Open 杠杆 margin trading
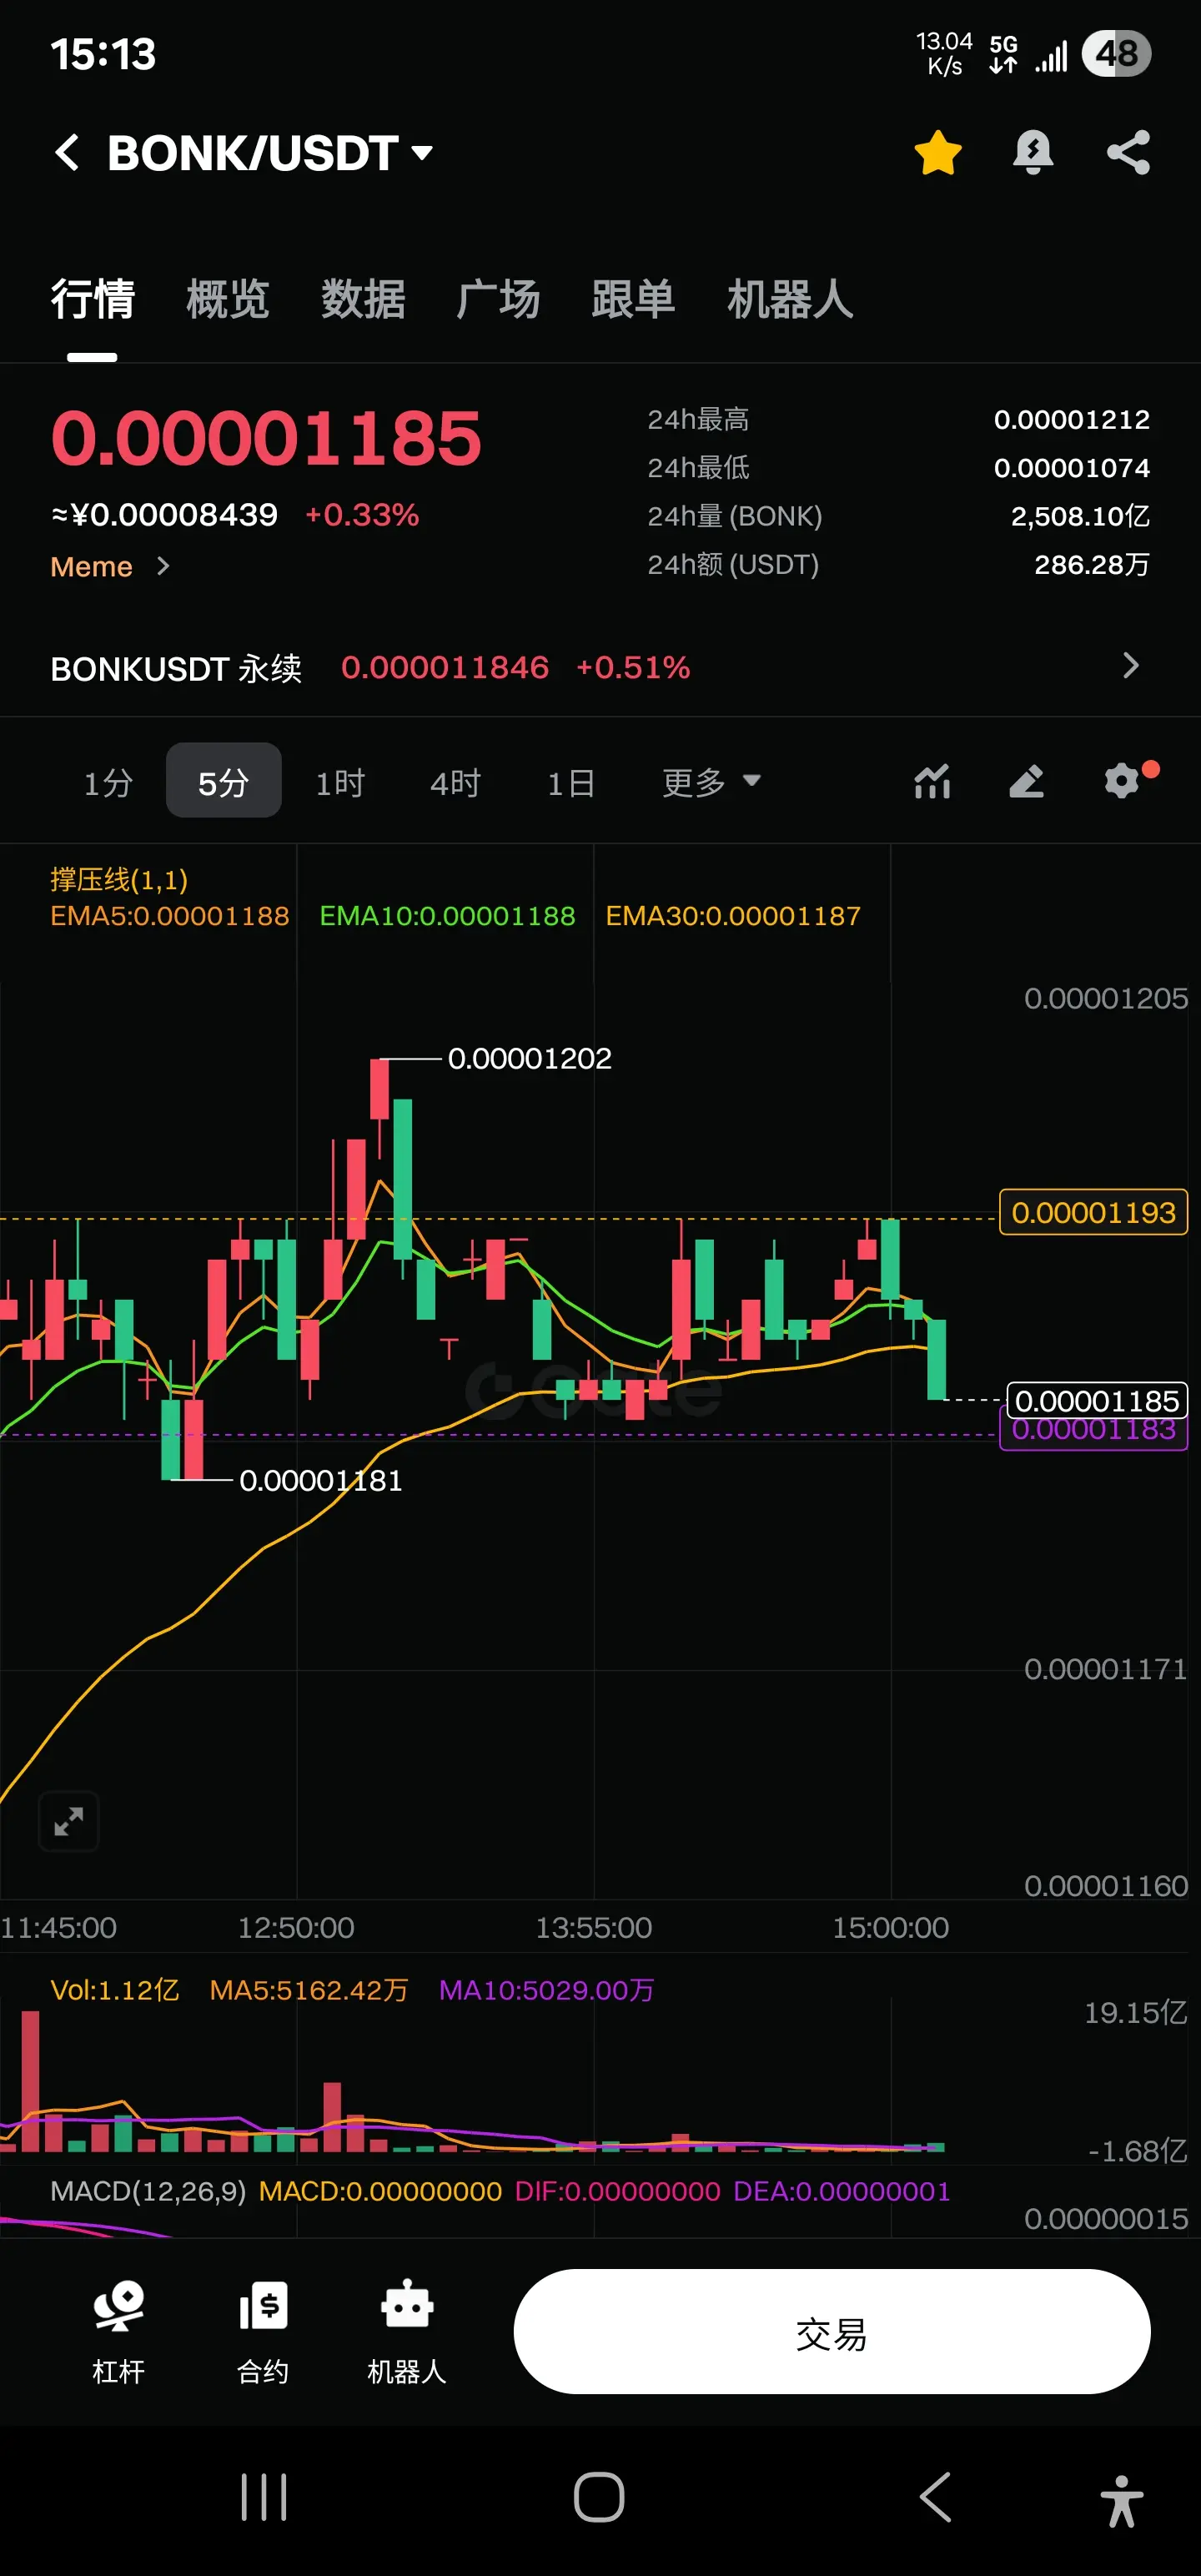1201x2576 pixels. point(119,2332)
